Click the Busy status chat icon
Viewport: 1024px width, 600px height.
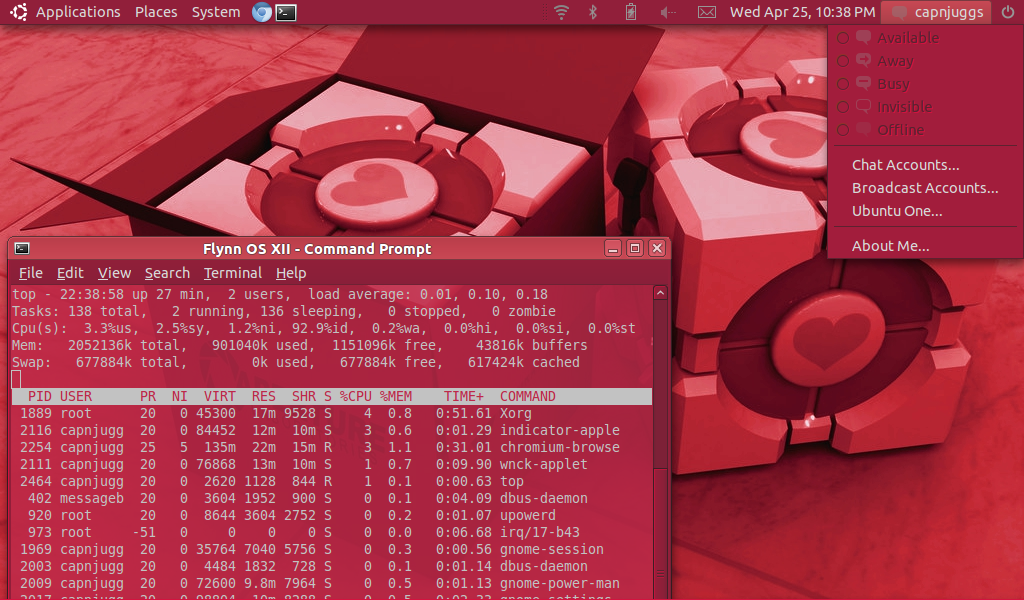pos(863,83)
